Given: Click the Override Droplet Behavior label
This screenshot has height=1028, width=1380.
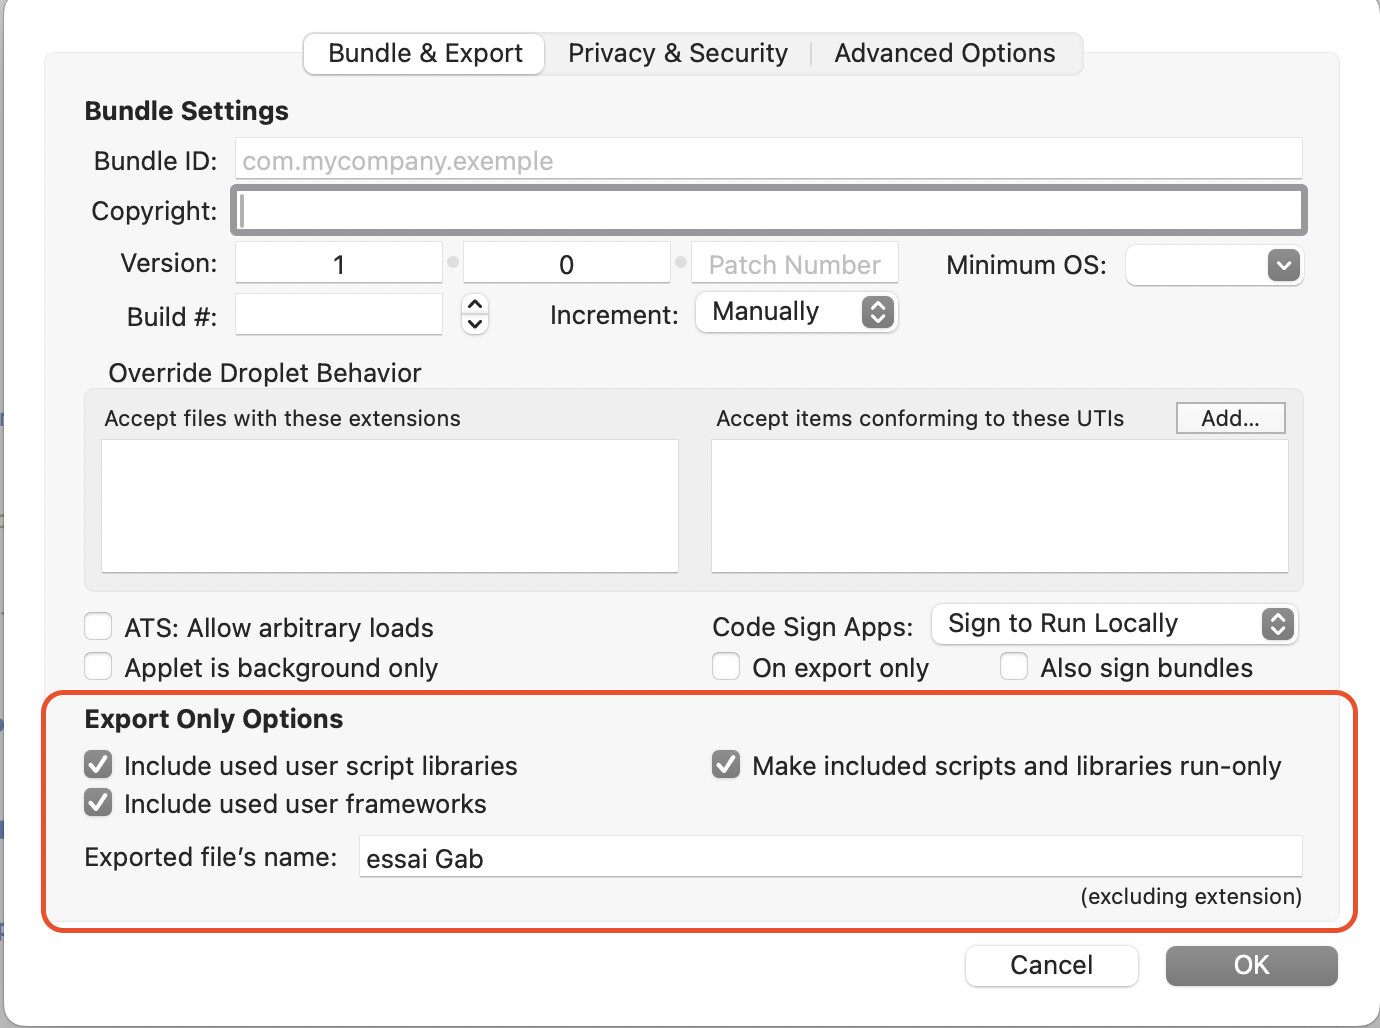Looking at the screenshot, I should (265, 373).
